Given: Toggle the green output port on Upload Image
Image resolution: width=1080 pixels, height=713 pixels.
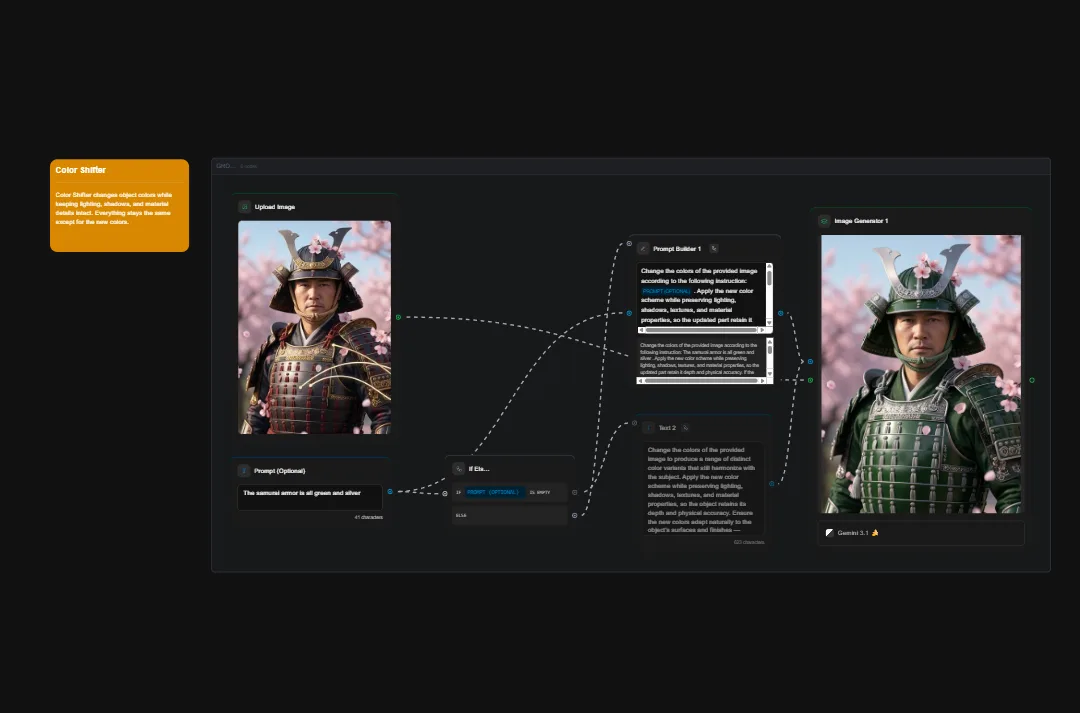Looking at the screenshot, I should pos(399,317).
